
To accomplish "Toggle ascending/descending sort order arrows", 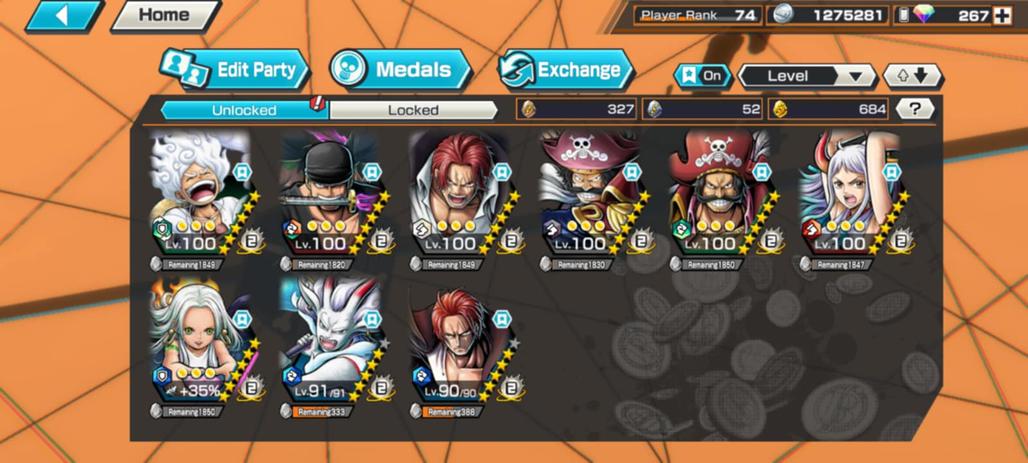I will coord(913,76).
